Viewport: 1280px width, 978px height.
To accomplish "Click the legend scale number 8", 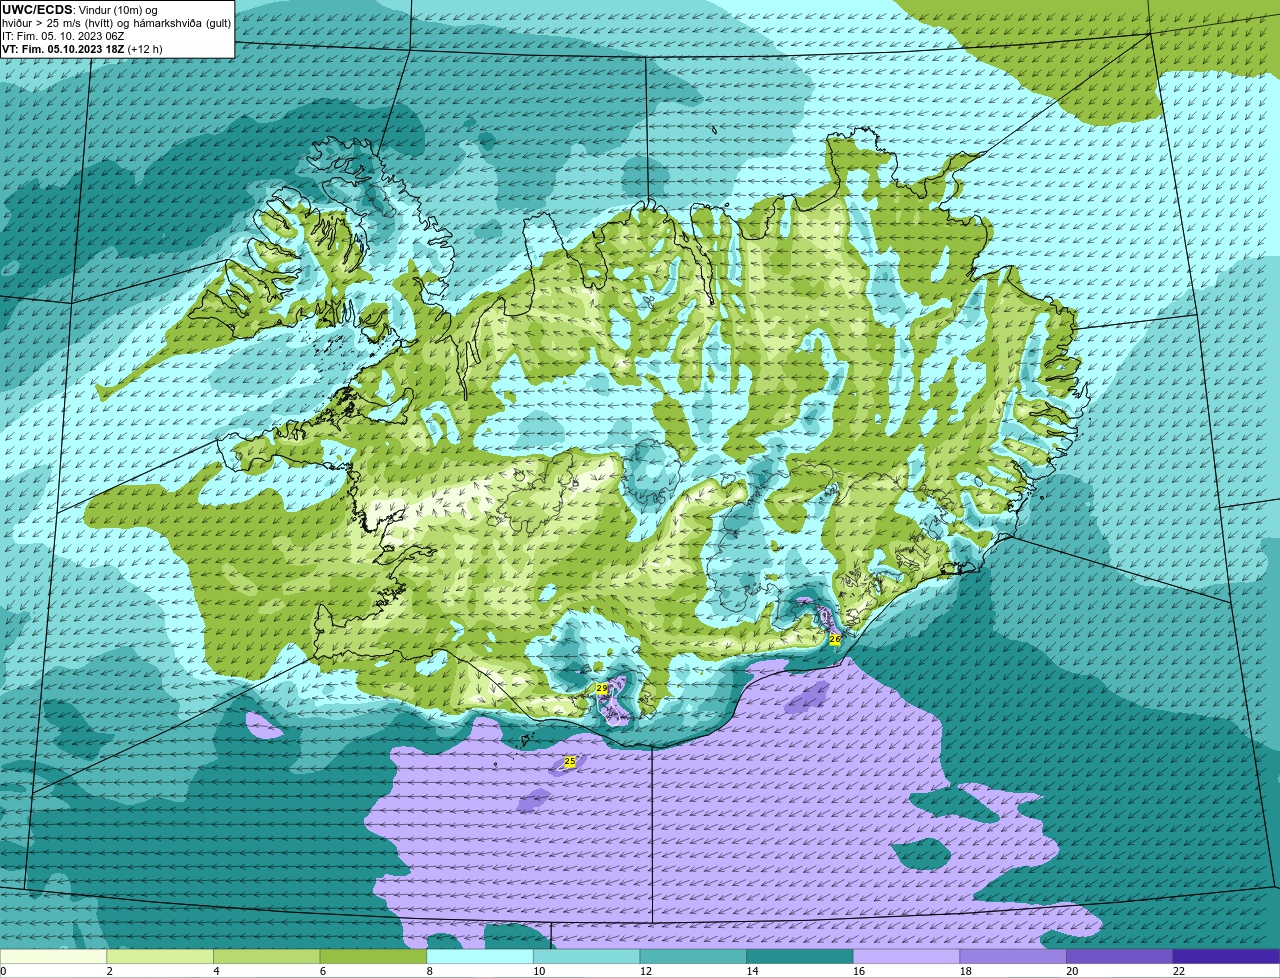I will (429, 971).
